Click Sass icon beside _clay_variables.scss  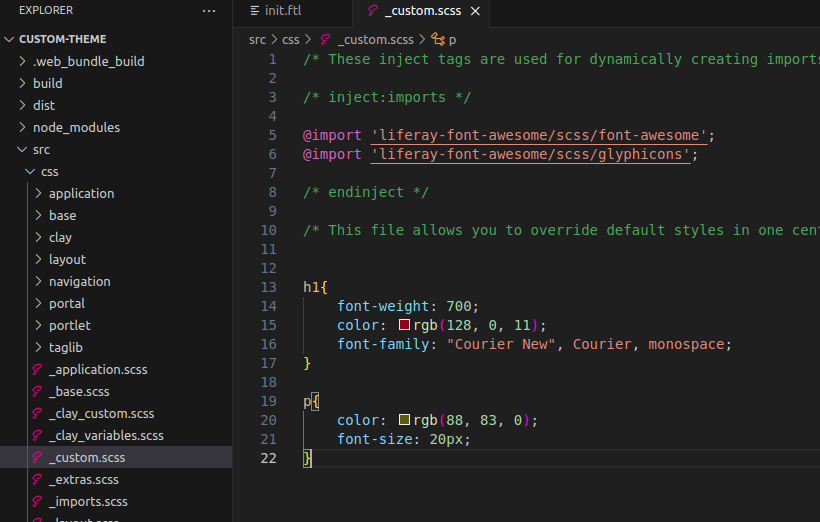[x=37, y=435]
